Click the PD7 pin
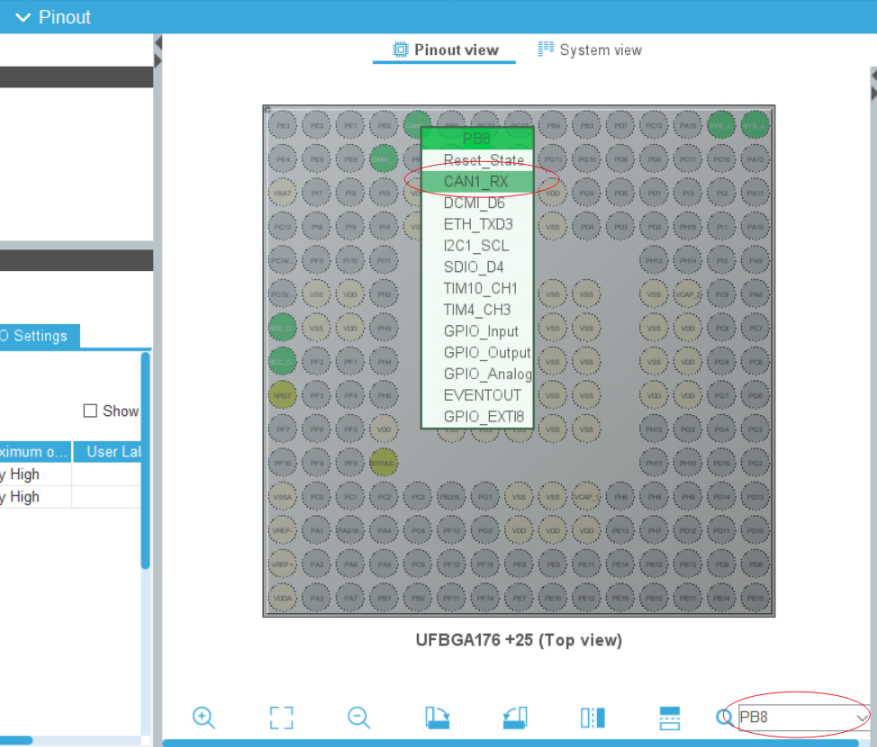This screenshot has height=747, width=877. click(620, 126)
